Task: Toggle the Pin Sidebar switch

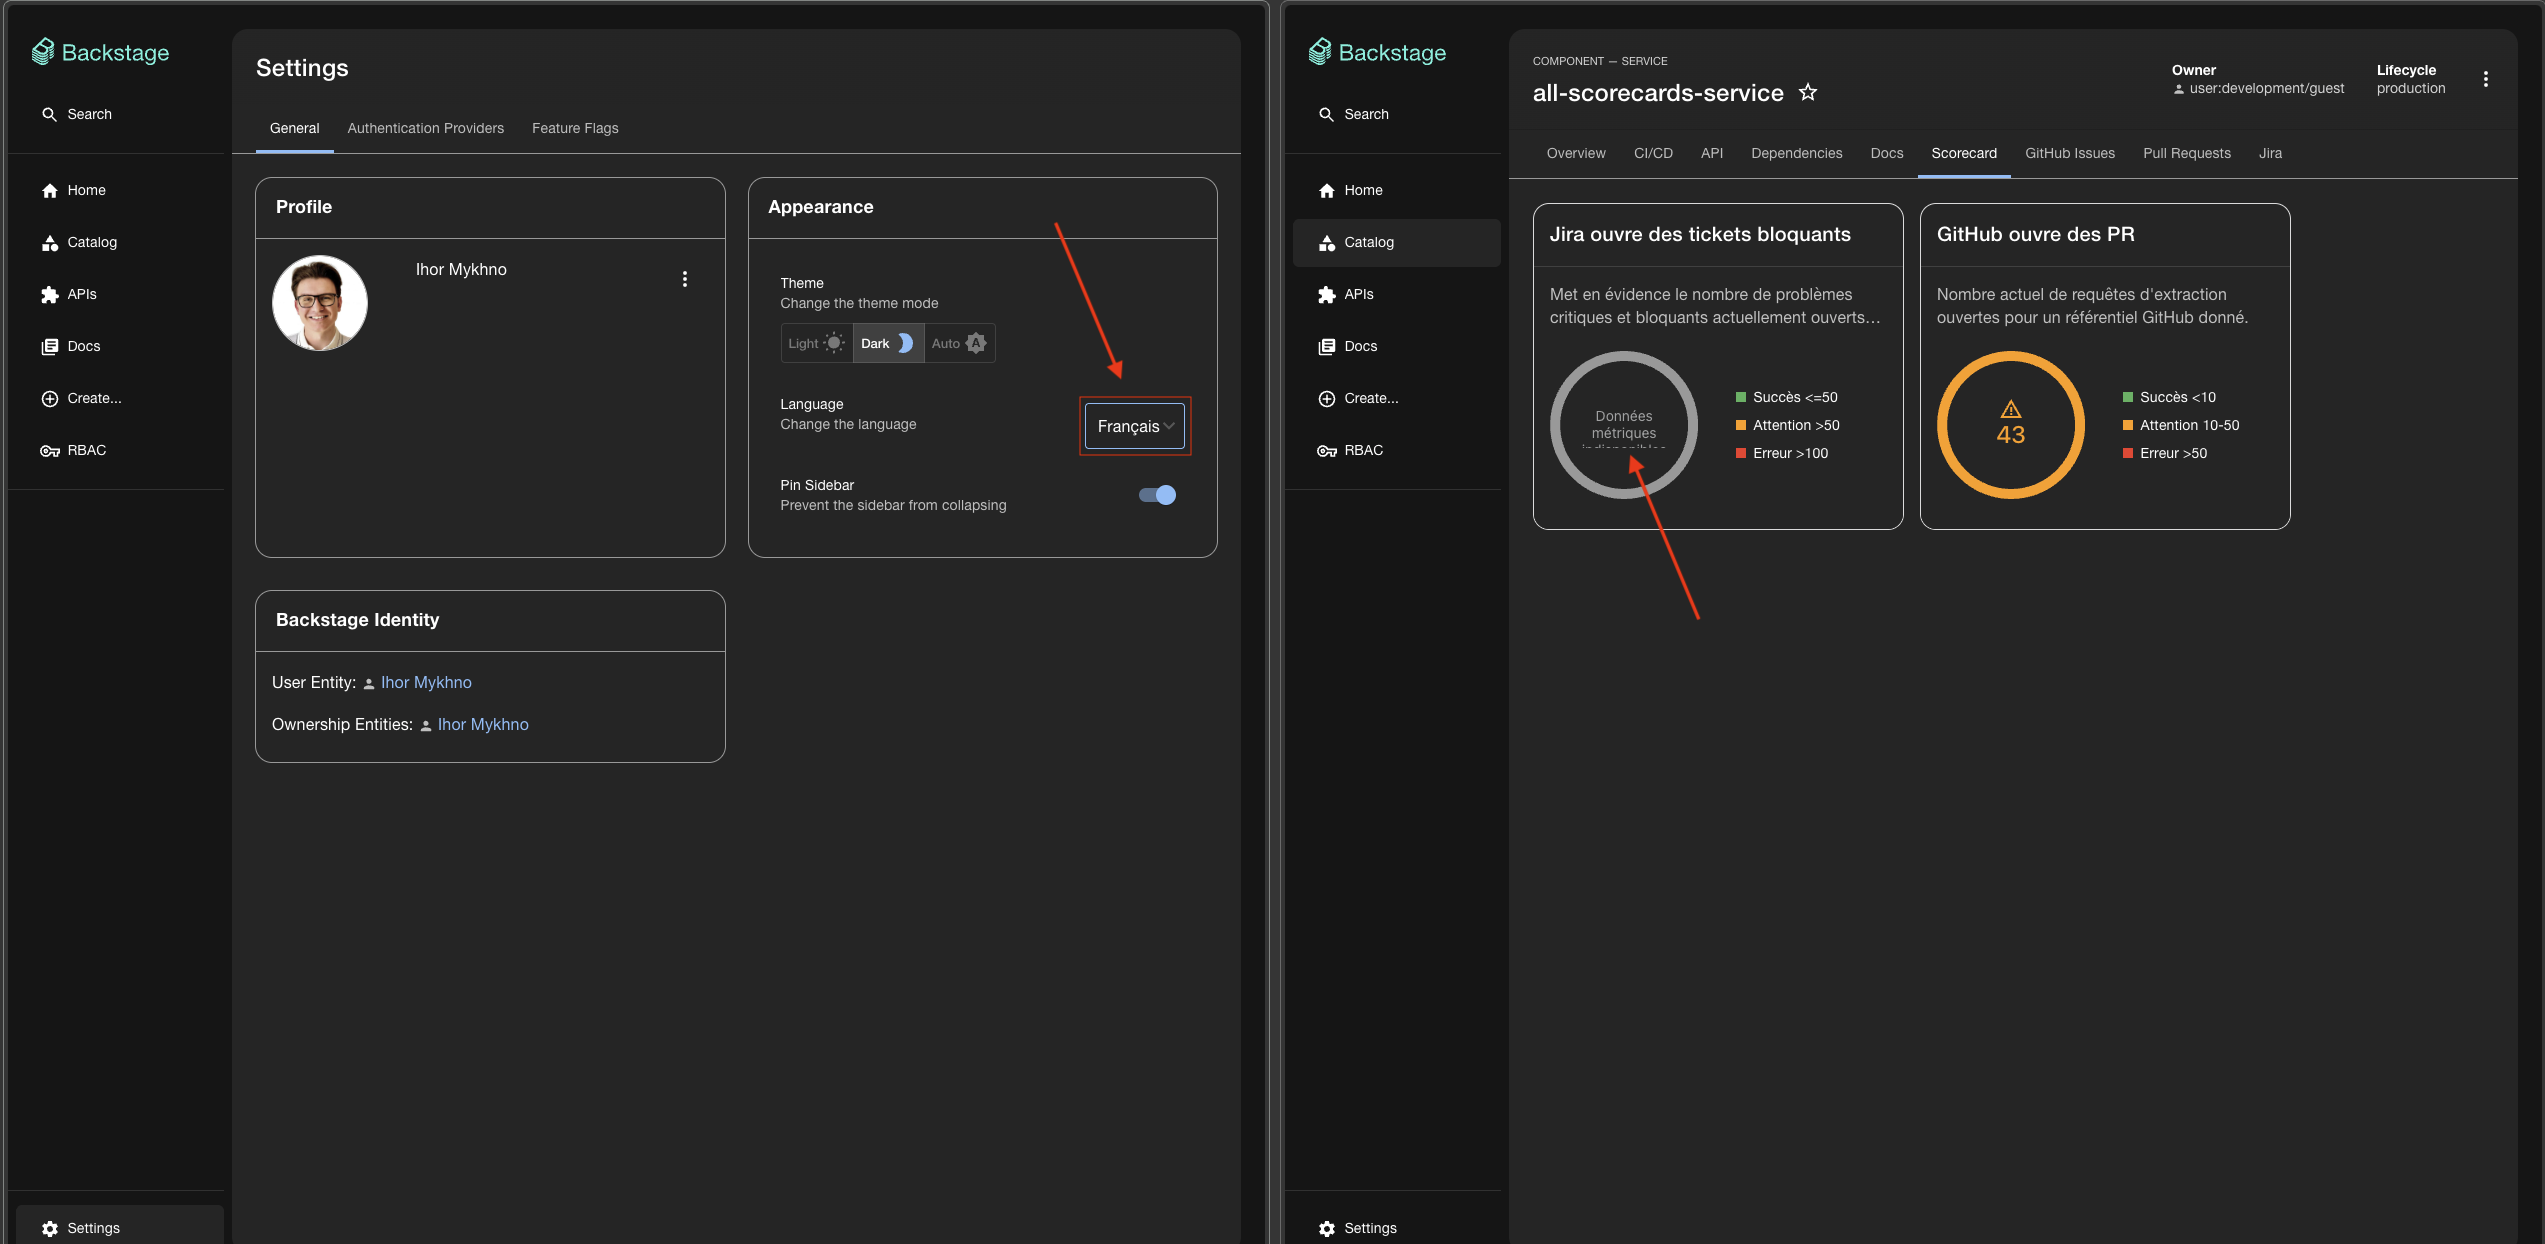Action: 1158,495
